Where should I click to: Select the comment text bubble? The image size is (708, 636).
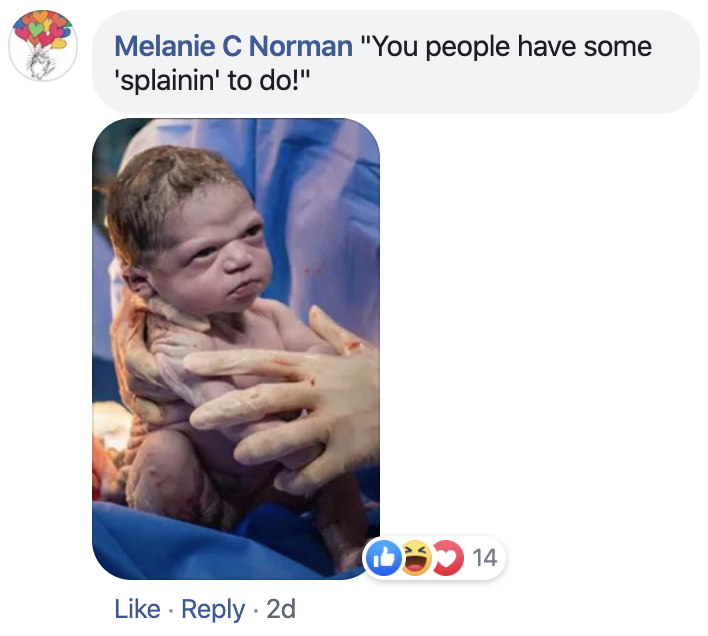pos(396,62)
